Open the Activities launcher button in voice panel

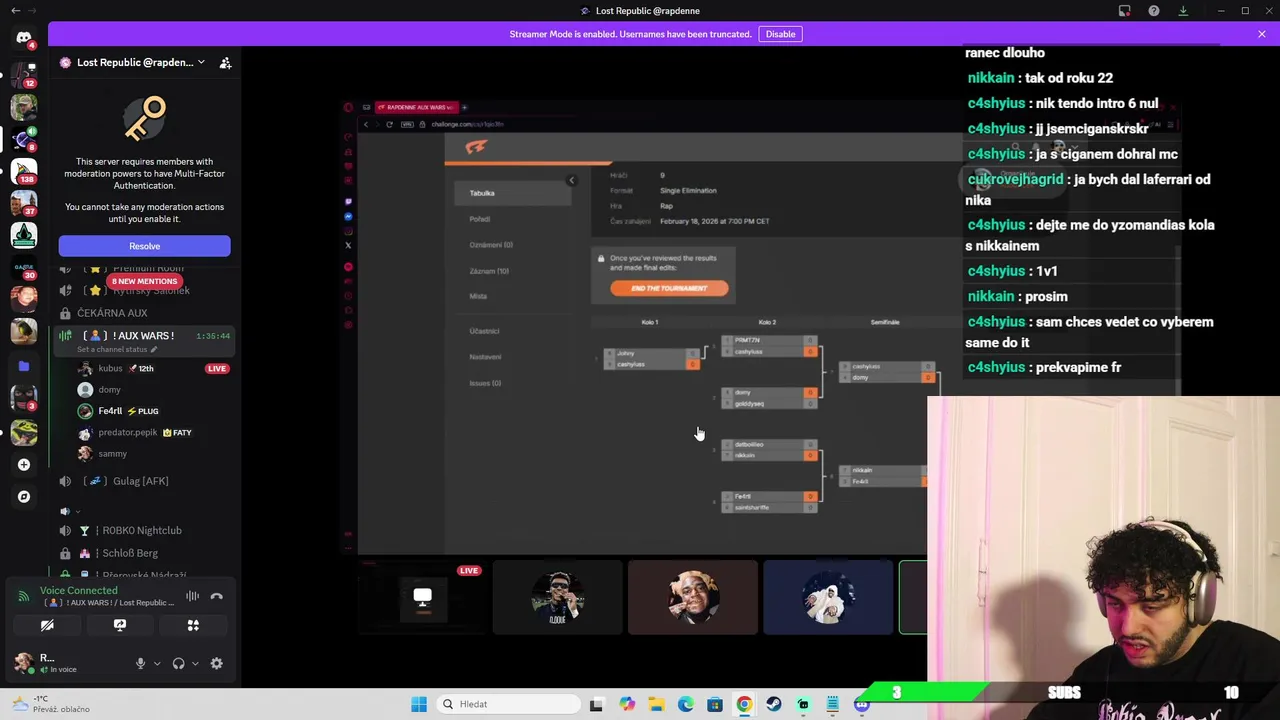193,625
